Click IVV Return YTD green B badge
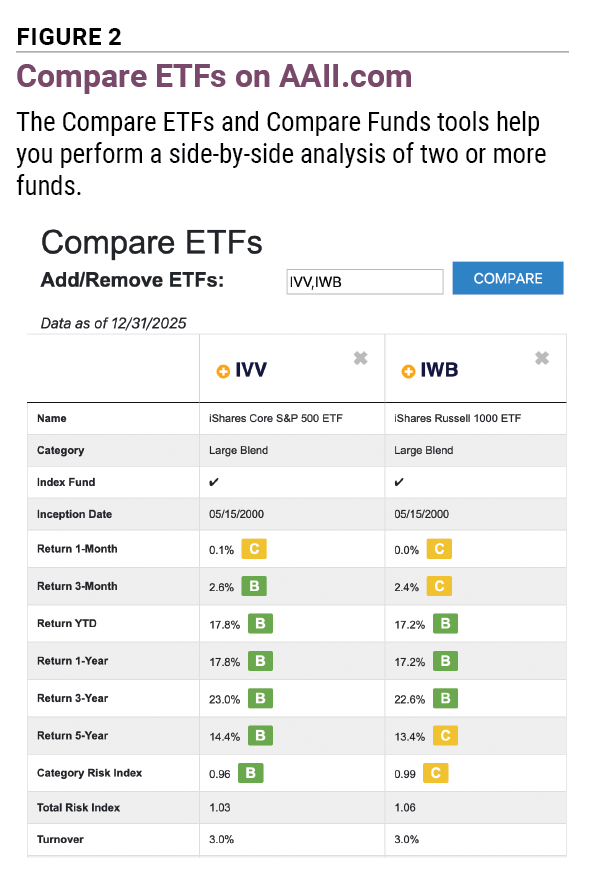 [x=260, y=624]
